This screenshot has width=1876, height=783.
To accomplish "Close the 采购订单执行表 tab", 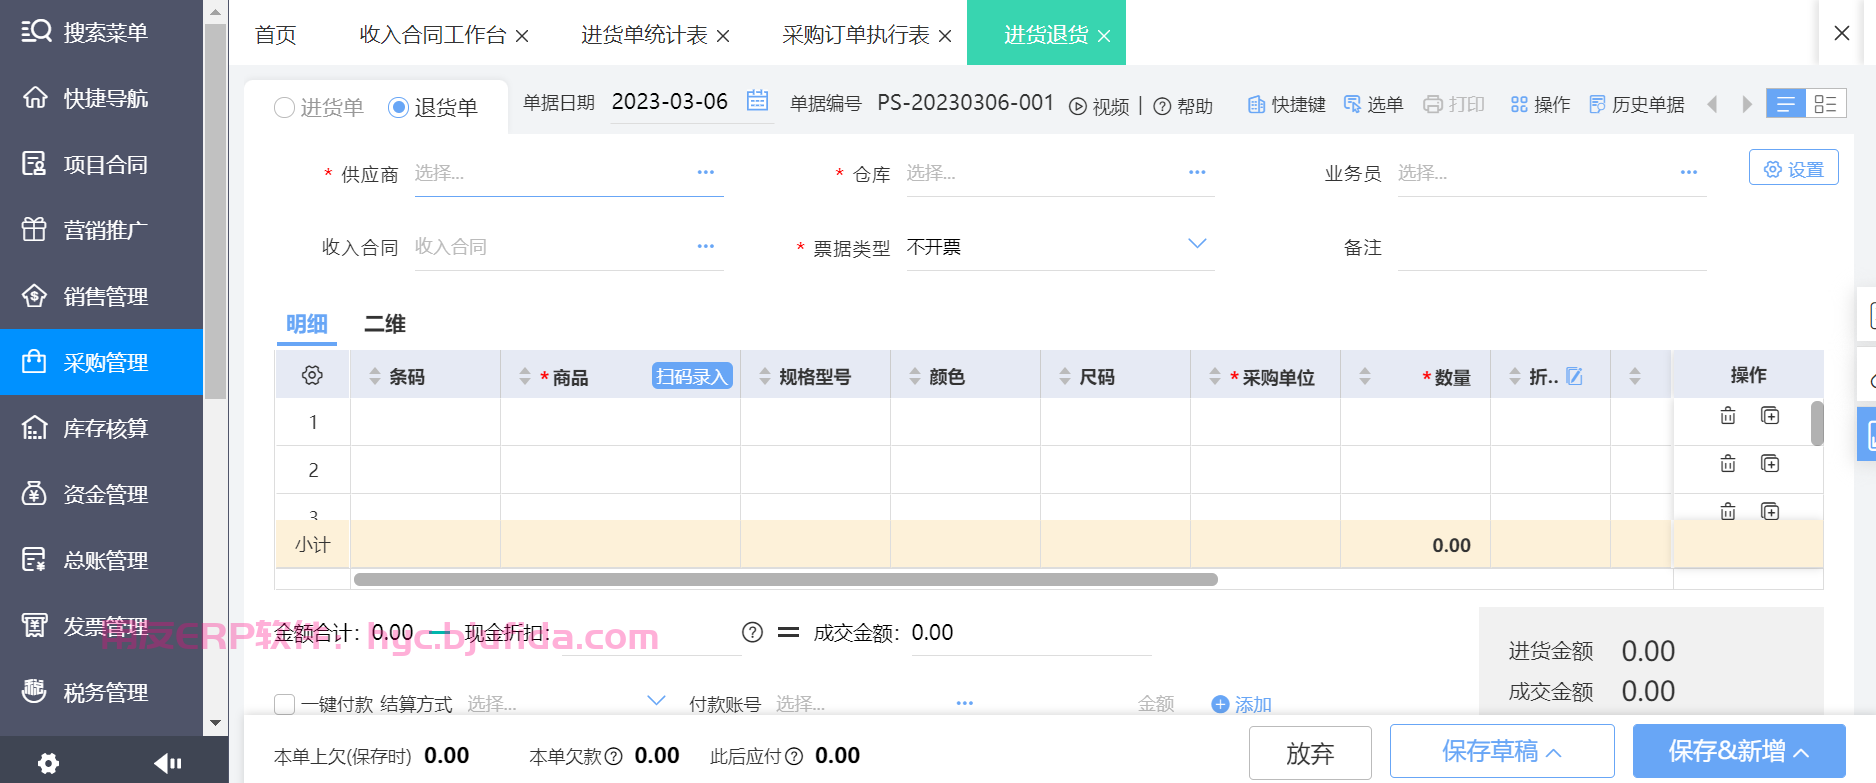I will (945, 36).
